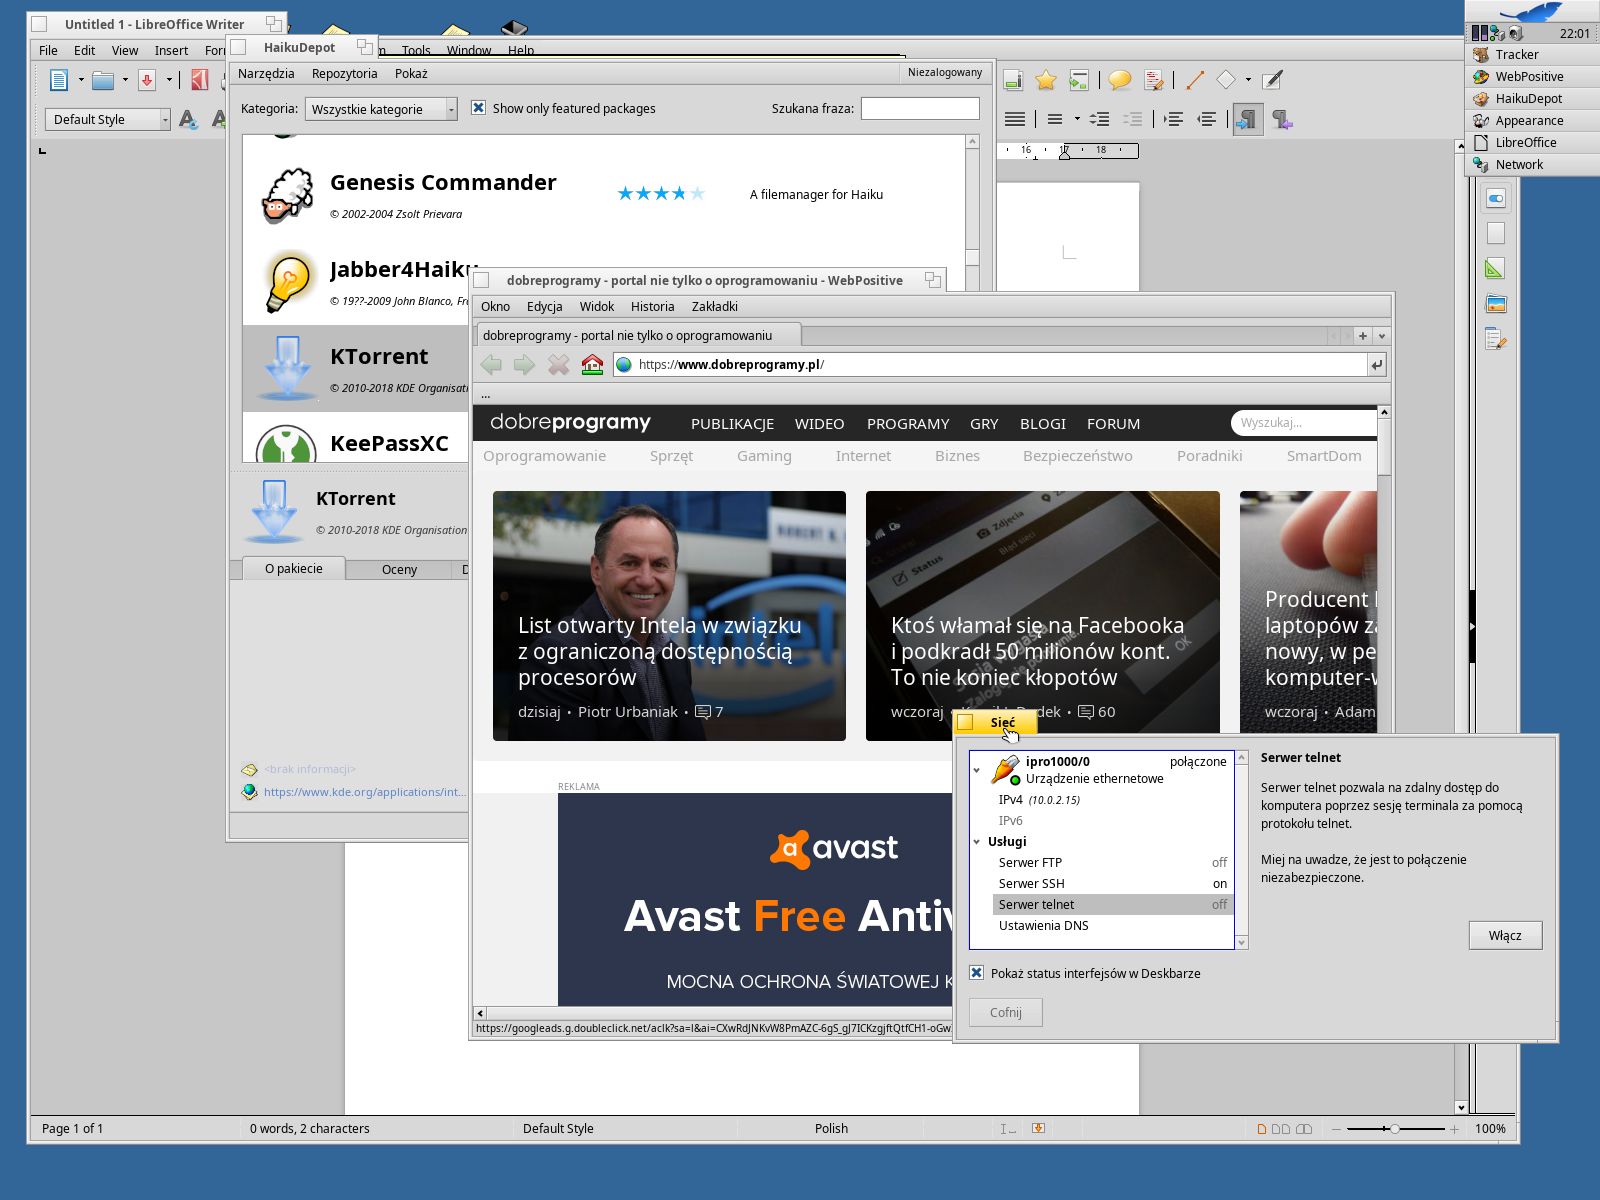Select the Insert Comment icon in LibreOffice
The height and width of the screenshot is (1200, 1600).
coord(1119,80)
